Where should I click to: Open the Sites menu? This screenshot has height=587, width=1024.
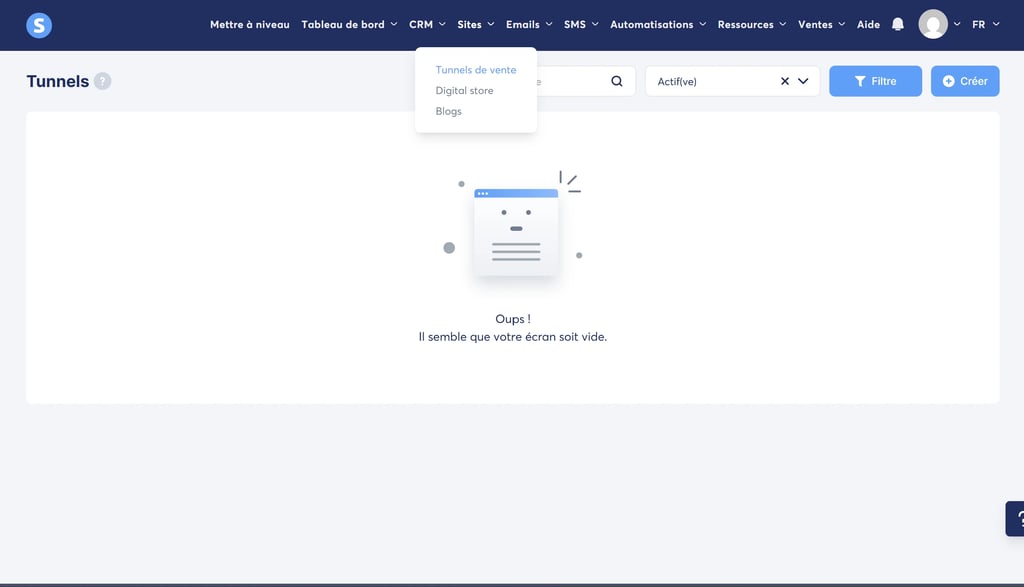[475, 24]
